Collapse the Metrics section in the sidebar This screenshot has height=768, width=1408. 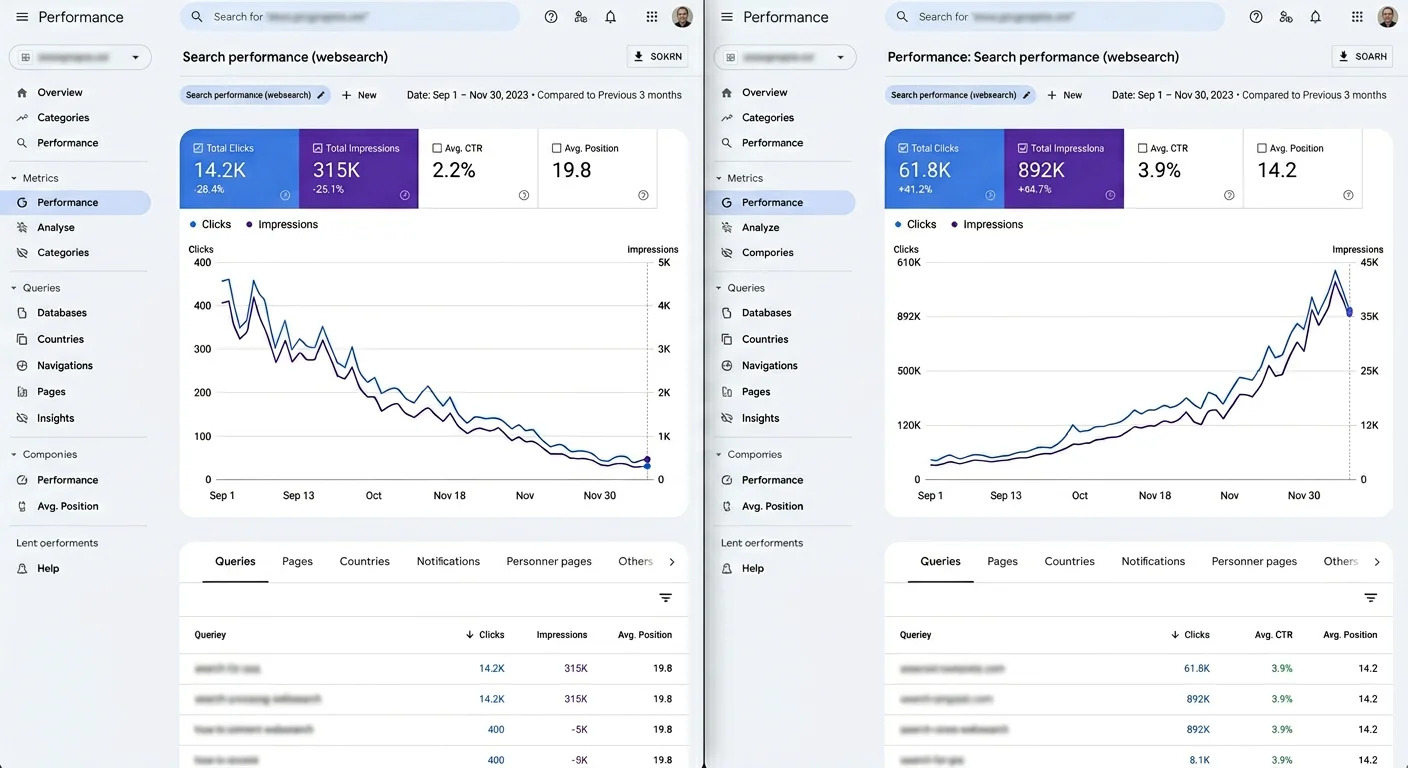[x=15, y=177]
